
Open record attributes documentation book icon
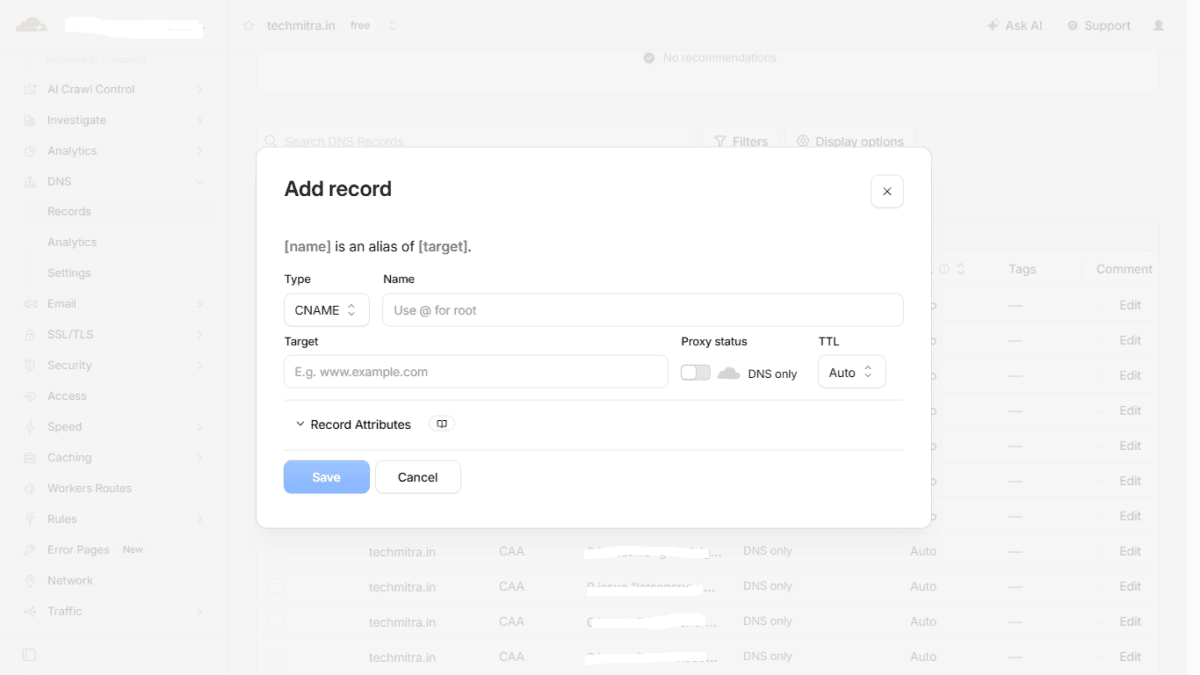coord(442,424)
